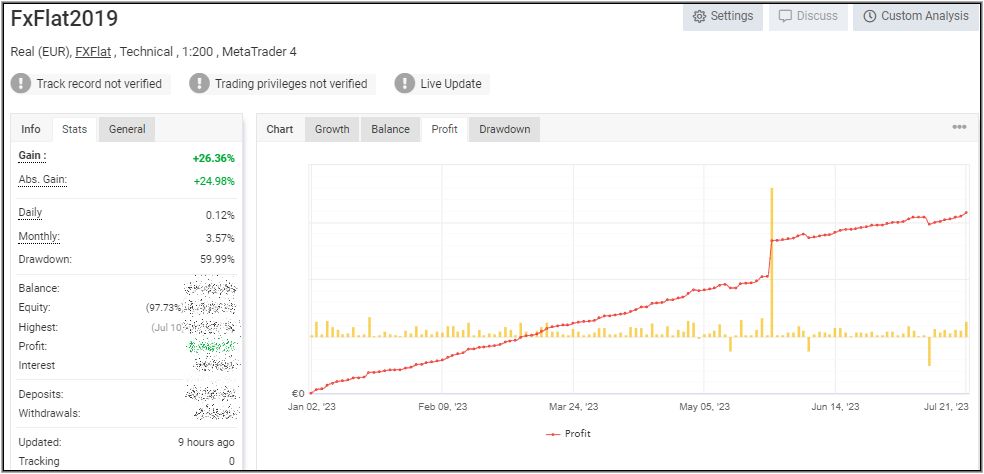984x474 pixels.
Task: Click the Monthly stat label
Action: click(x=39, y=237)
